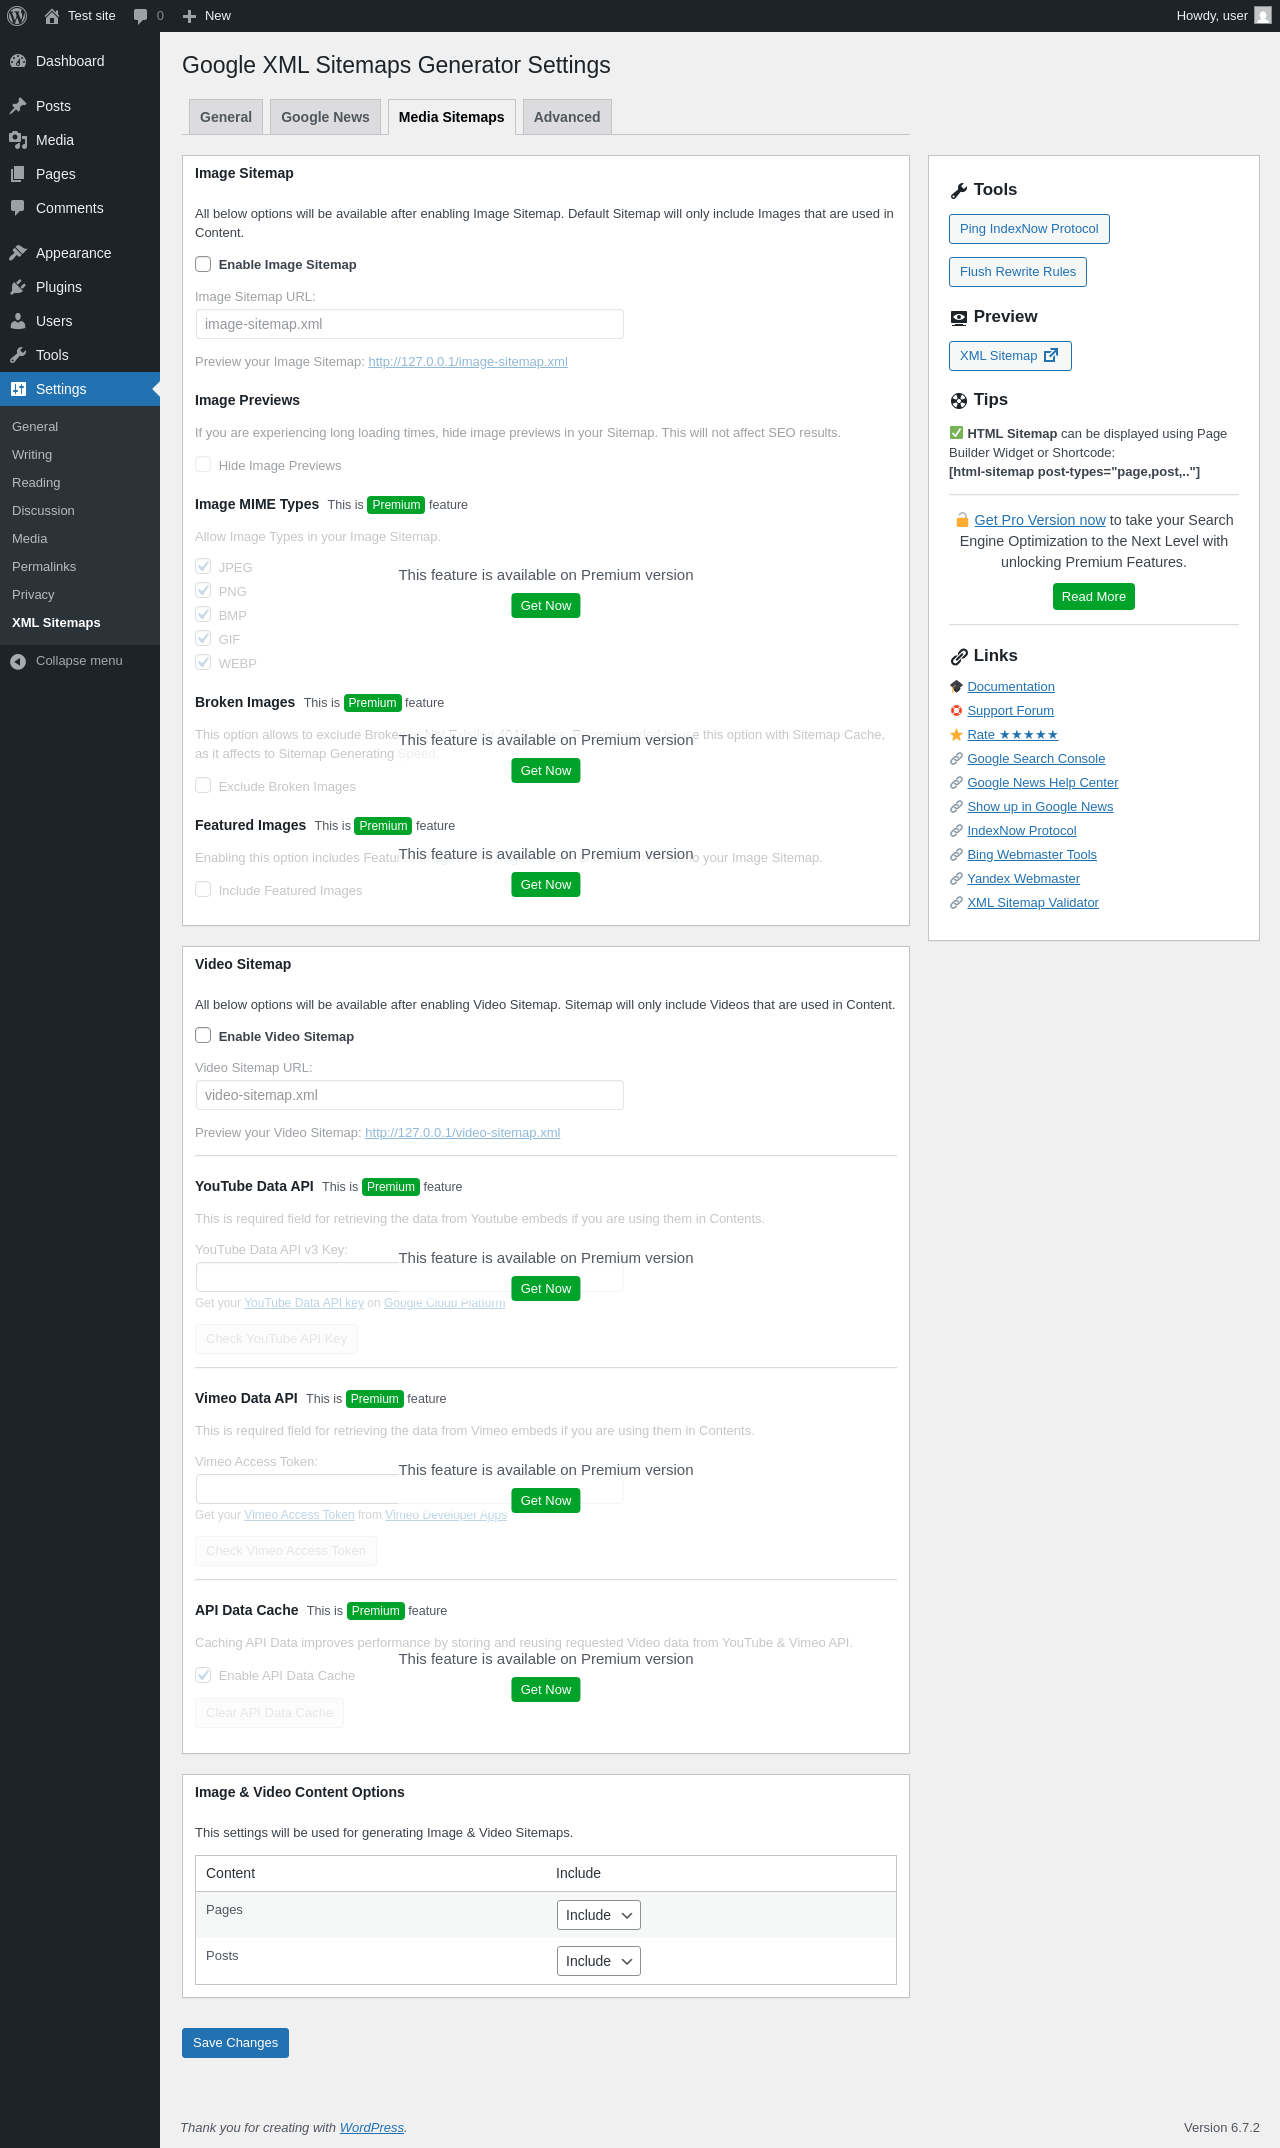Click the Dashboard gauge icon
The width and height of the screenshot is (1280, 2148).
coord(18,61)
